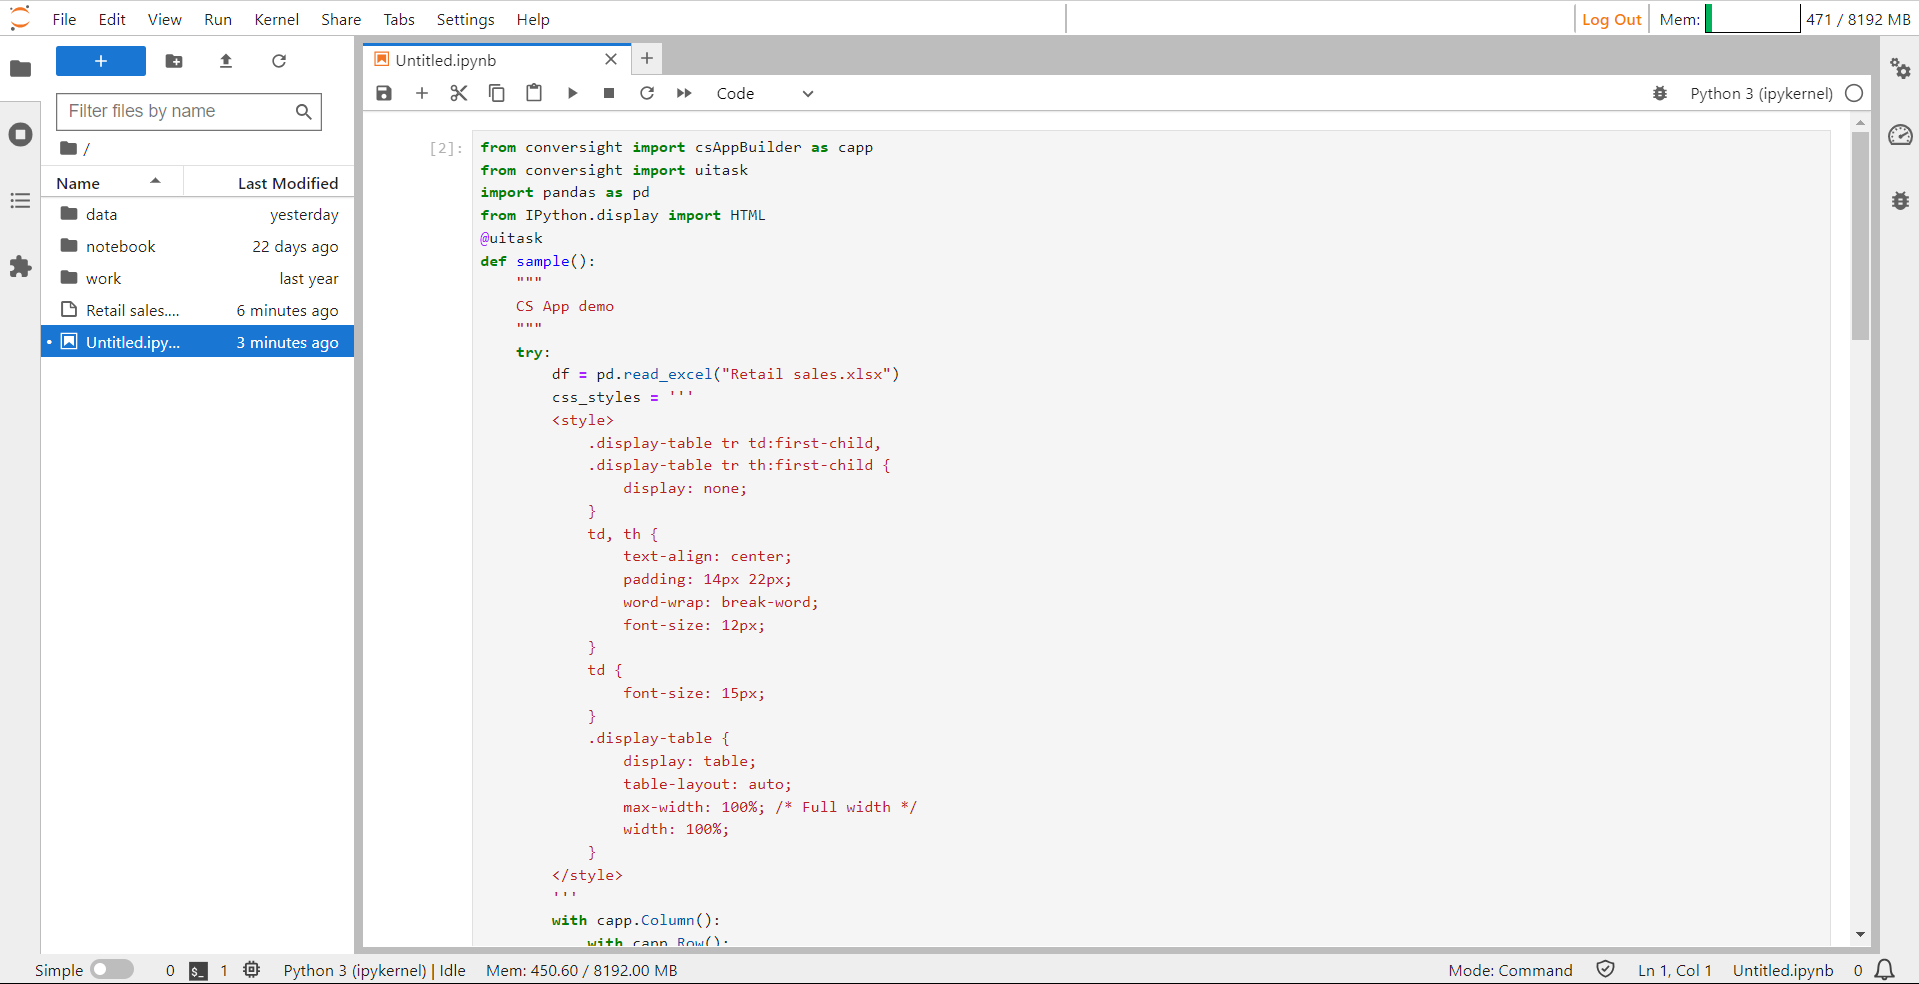1919x984 pixels.
Task: Copy the selected cell
Action: (x=497, y=93)
